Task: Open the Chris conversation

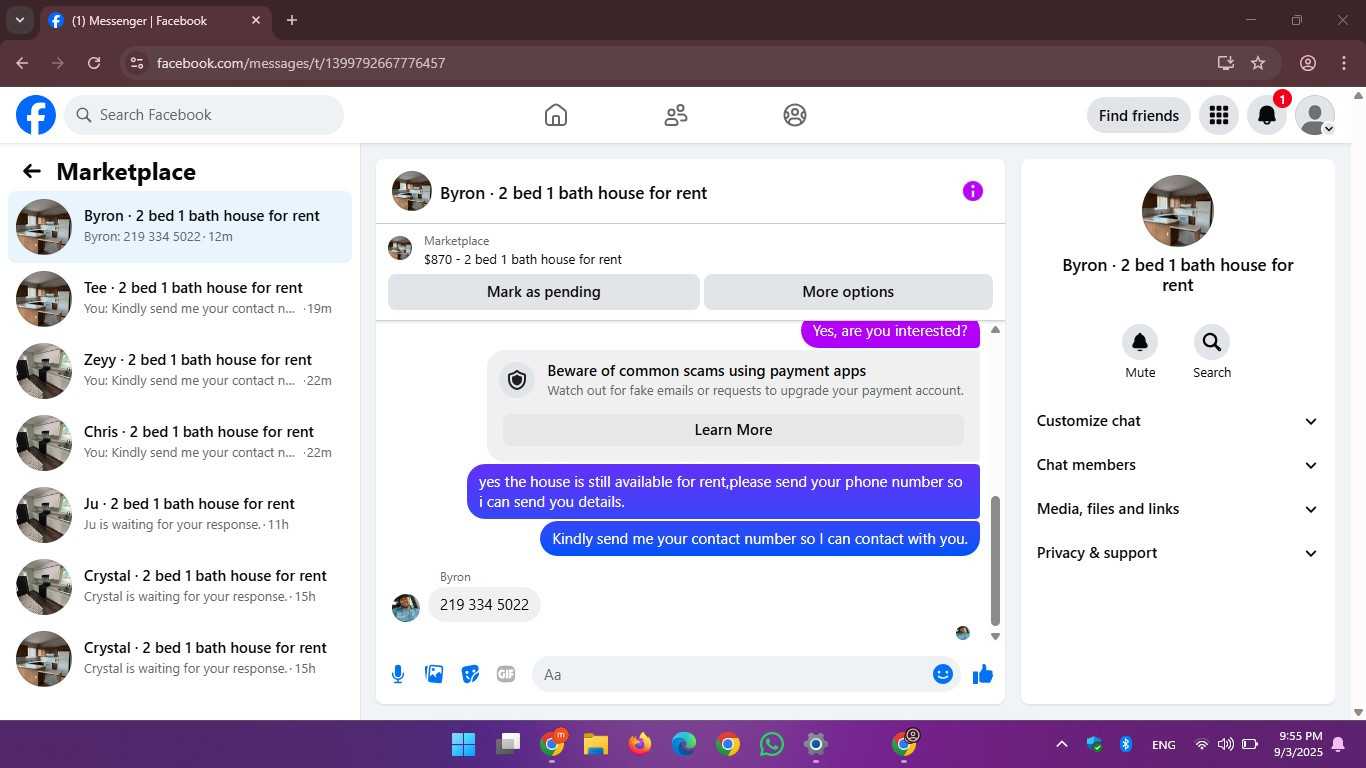Action: (x=180, y=443)
